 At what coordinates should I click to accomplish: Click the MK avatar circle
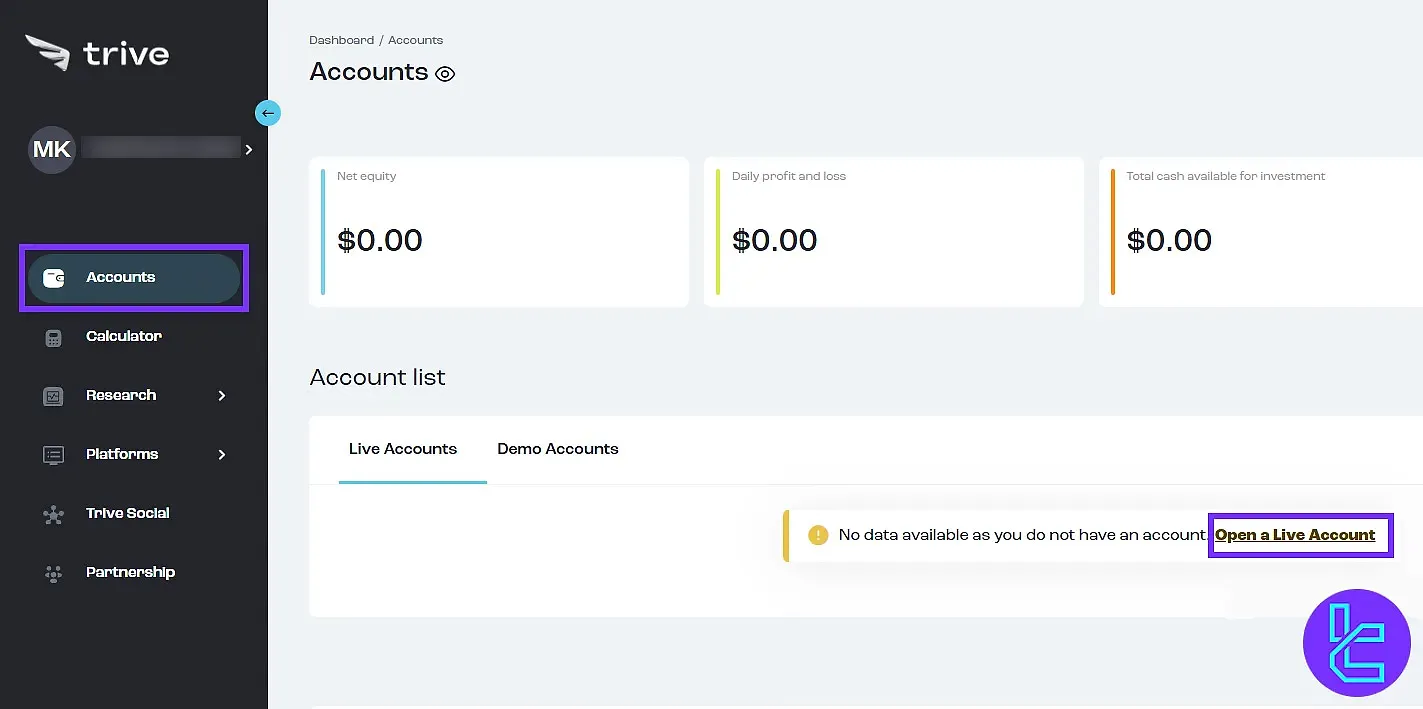(51, 149)
